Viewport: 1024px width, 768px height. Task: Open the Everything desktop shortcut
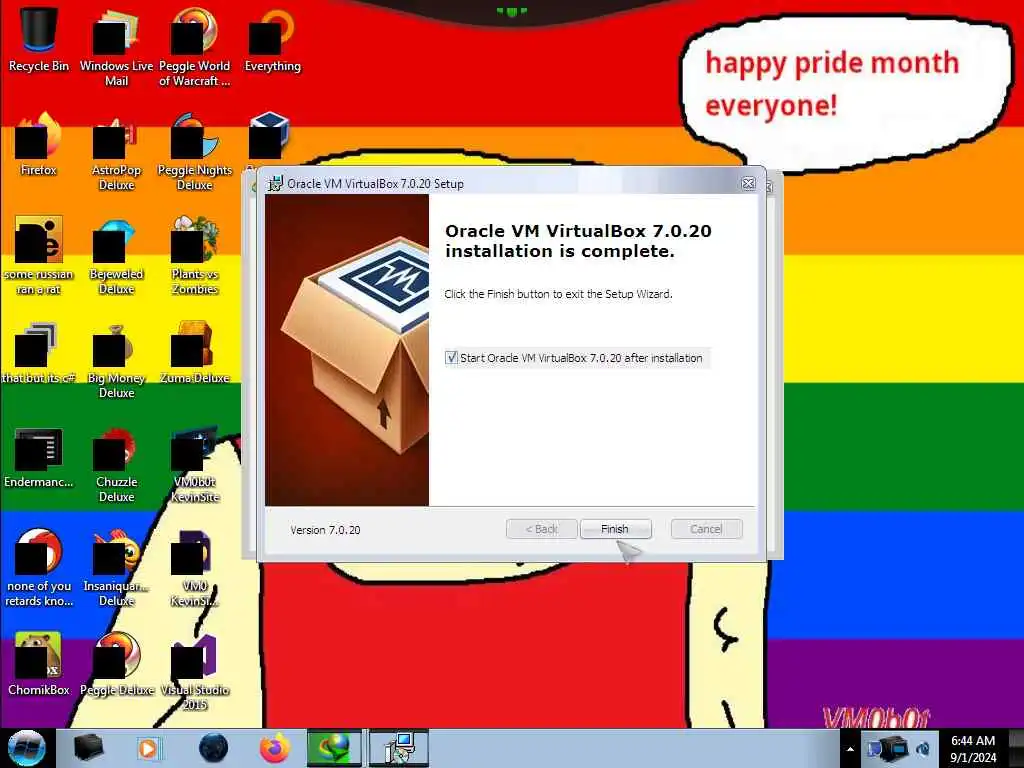click(x=272, y=39)
